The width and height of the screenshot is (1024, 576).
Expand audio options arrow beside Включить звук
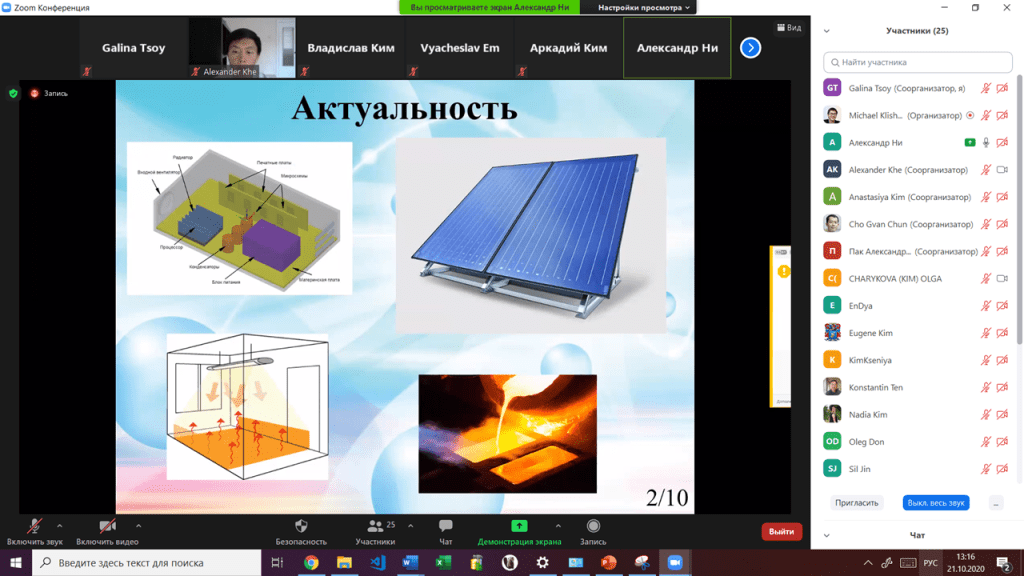click(60, 525)
